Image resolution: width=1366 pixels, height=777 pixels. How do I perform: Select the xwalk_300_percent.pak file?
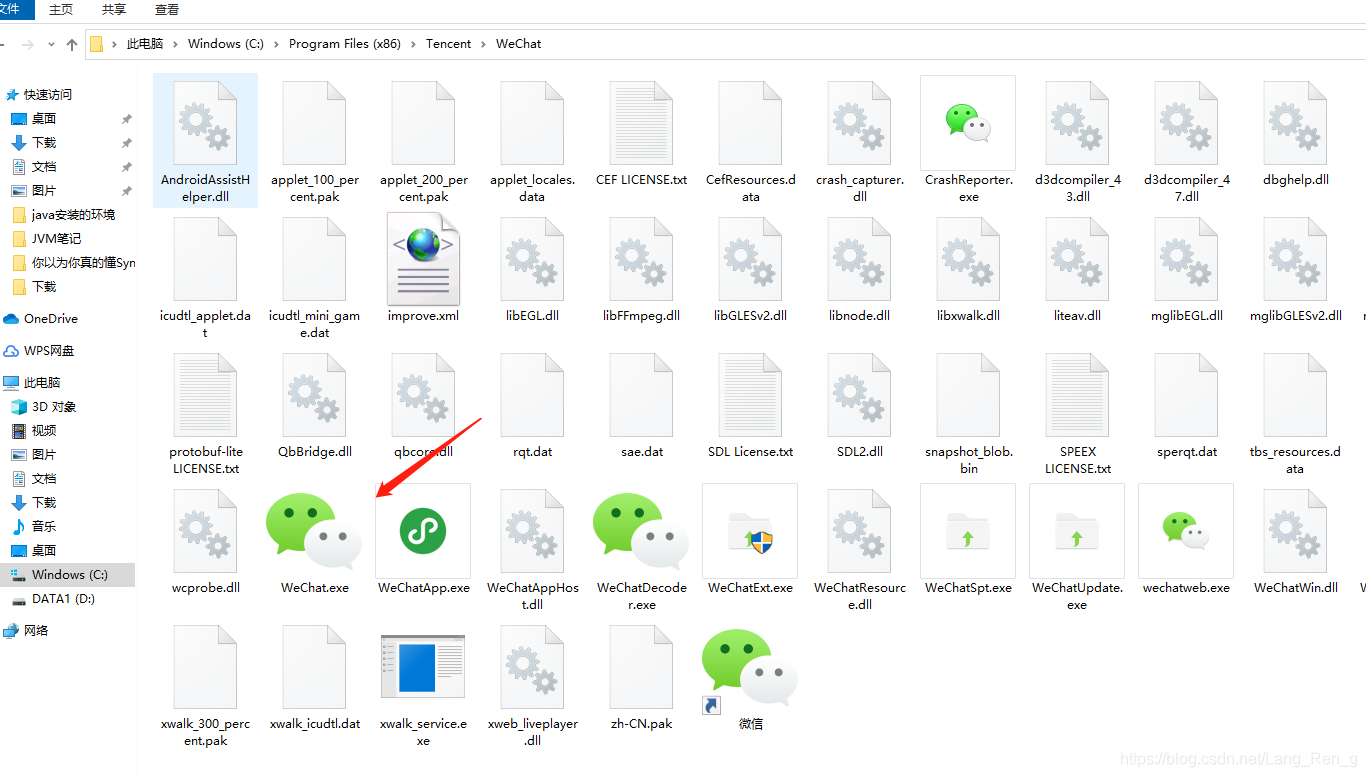(x=205, y=685)
